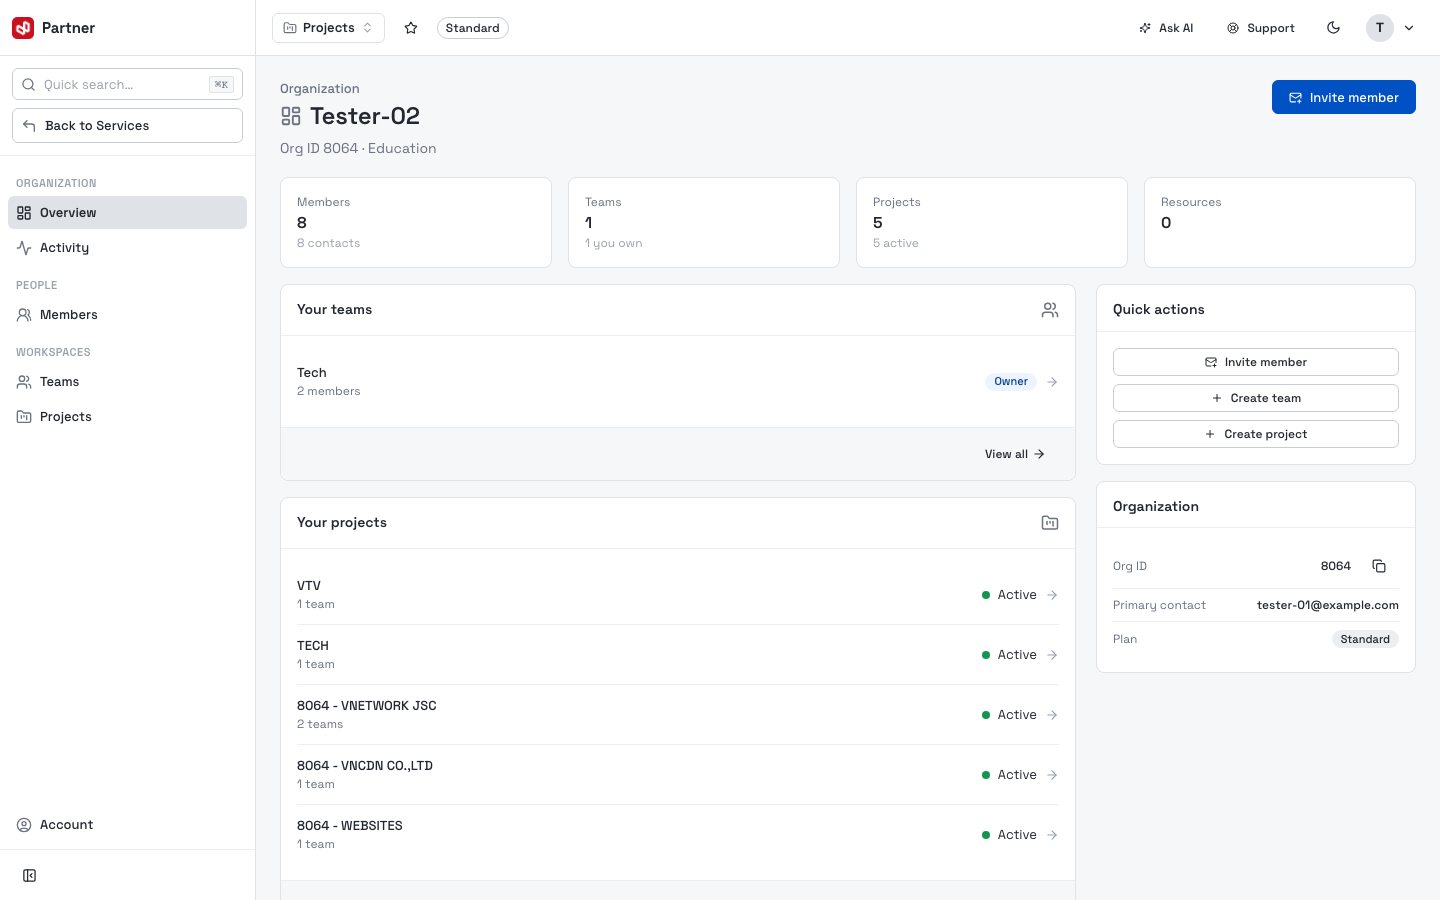Open the Resources stat card
This screenshot has width=1440, height=900.
click(1280, 222)
